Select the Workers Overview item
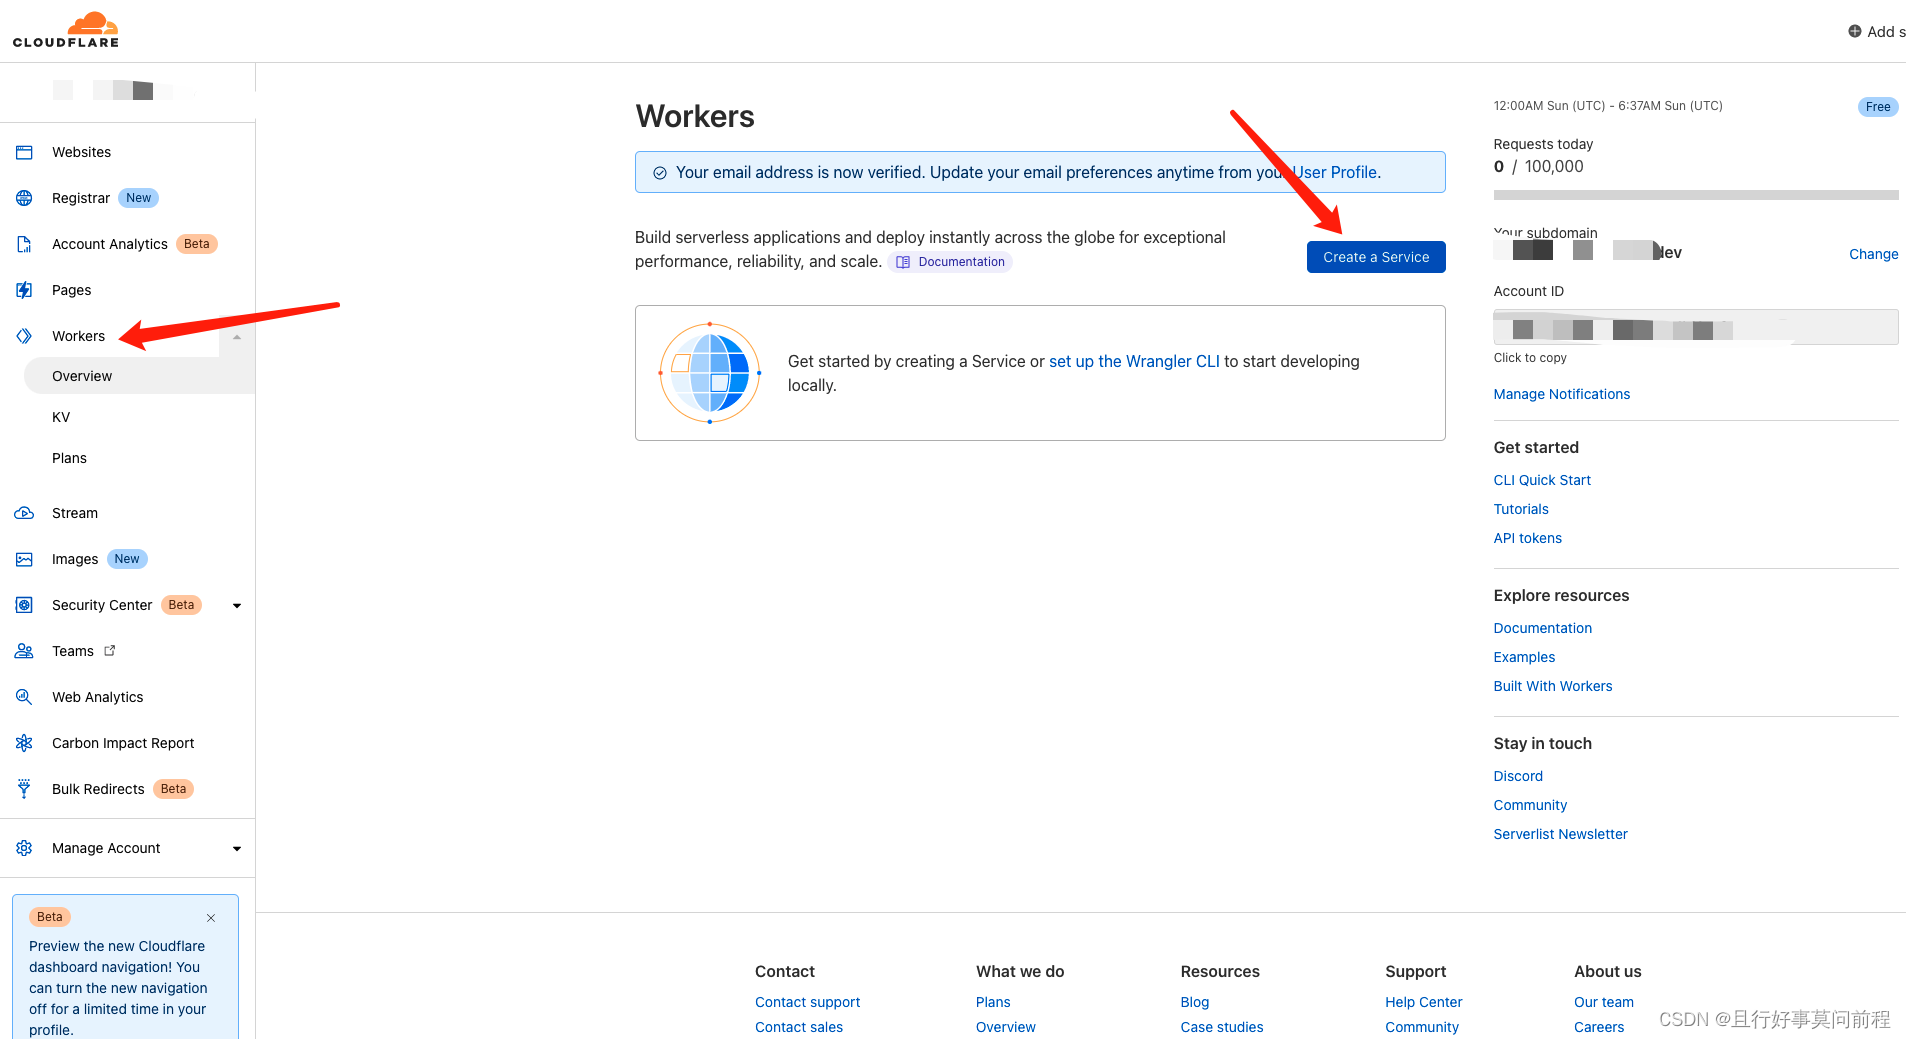Image resolution: width=1906 pixels, height=1039 pixels. click(x=139, y=376)
